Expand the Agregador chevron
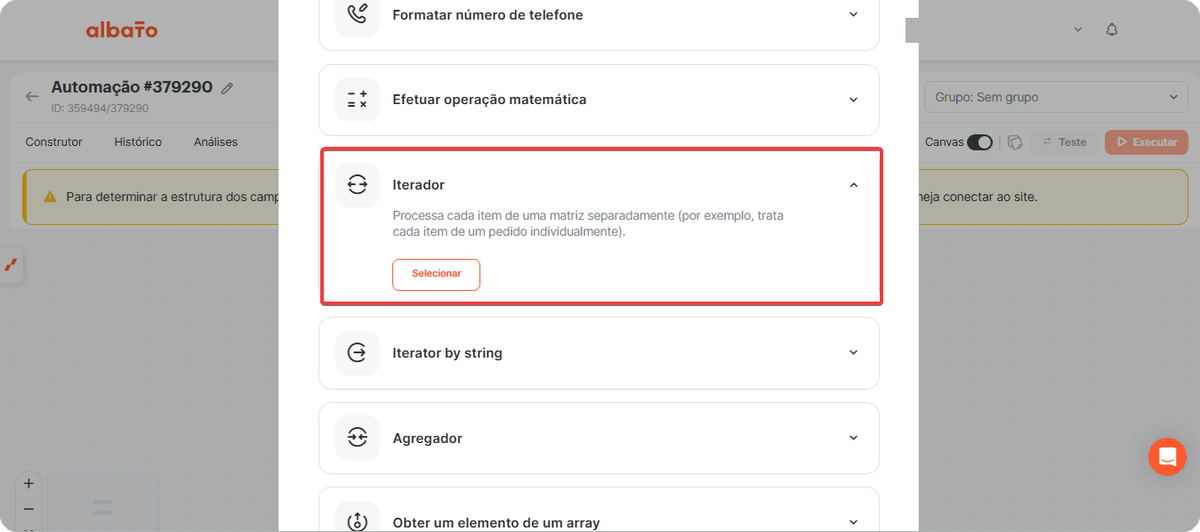This screenshot has height=532, width=1200. point(853,438)
